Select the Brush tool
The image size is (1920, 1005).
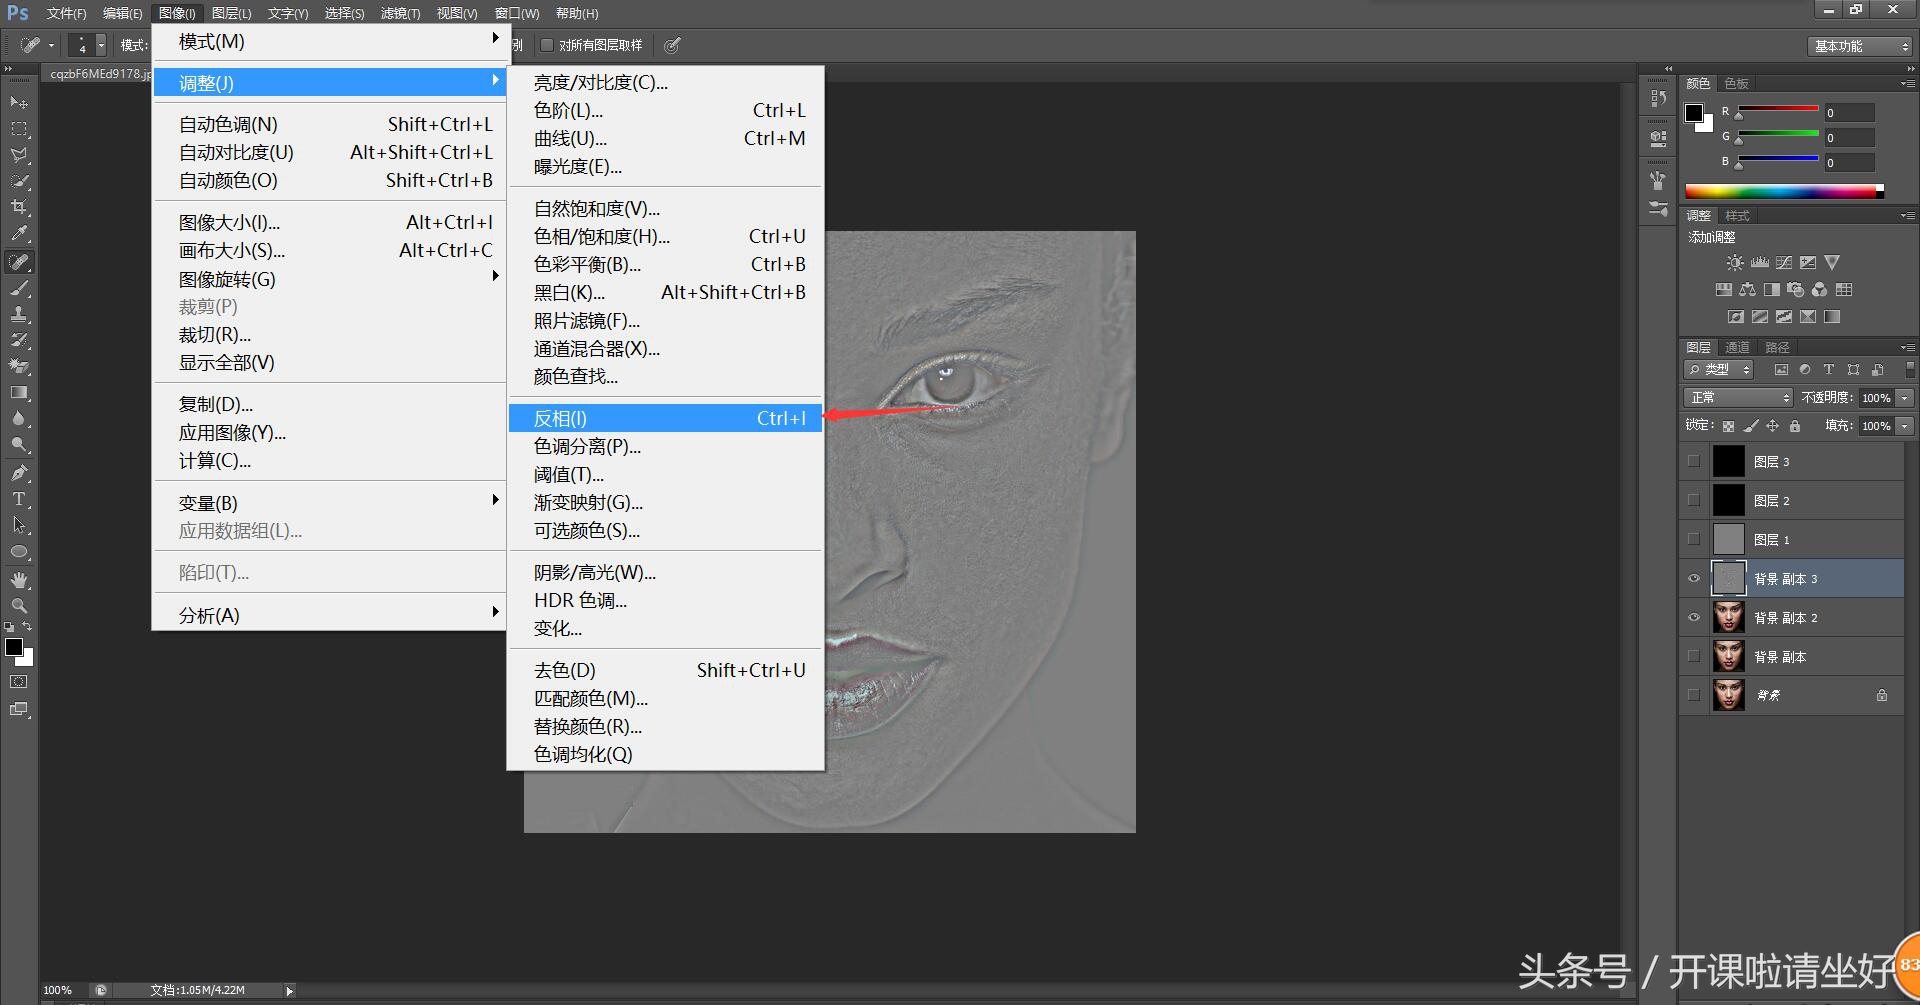point(19,288)
